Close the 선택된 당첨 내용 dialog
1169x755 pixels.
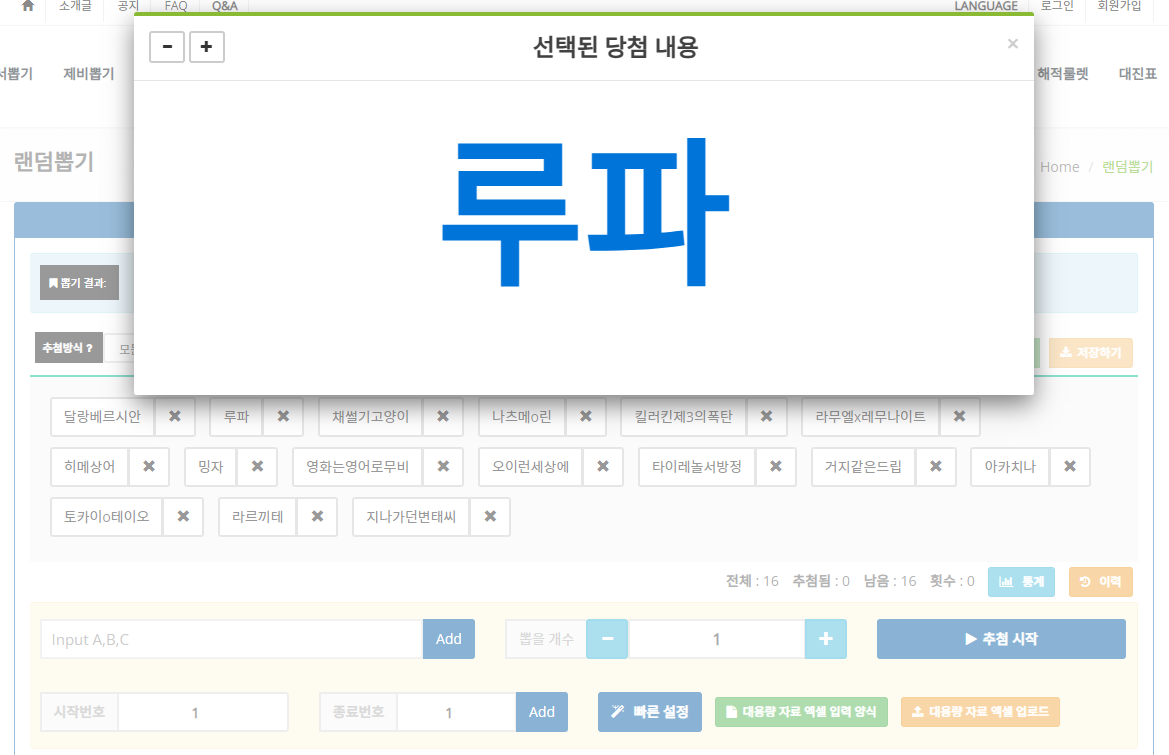(1012, 44)
